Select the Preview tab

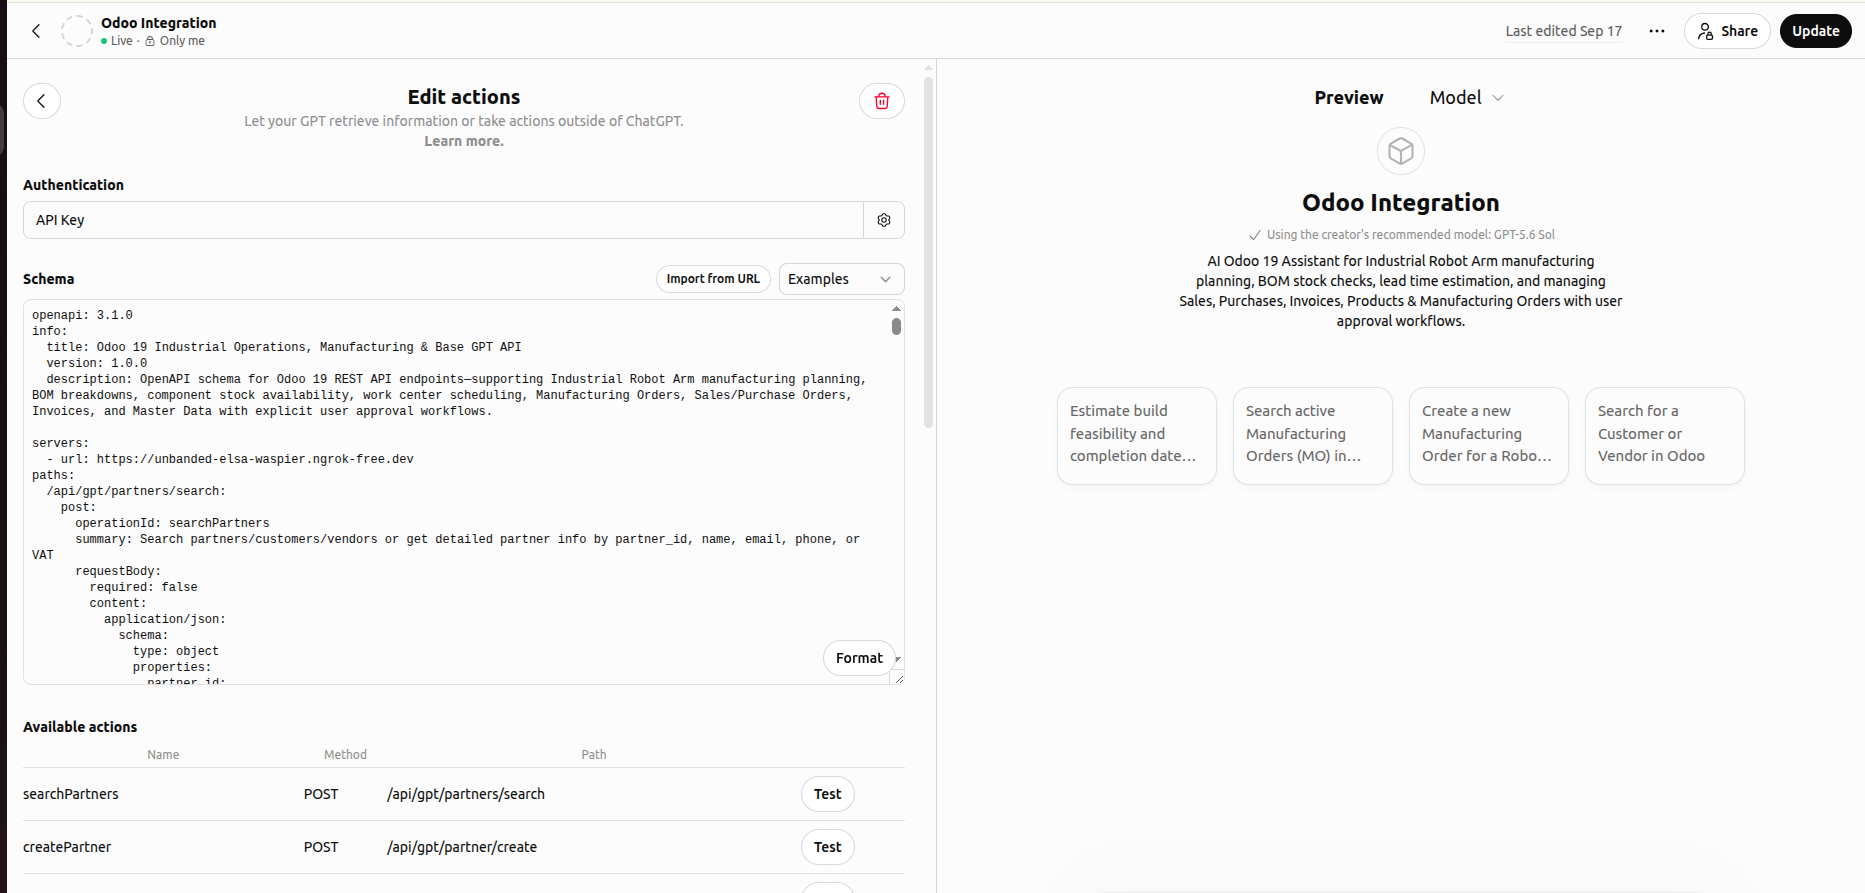click(1348, 98)
